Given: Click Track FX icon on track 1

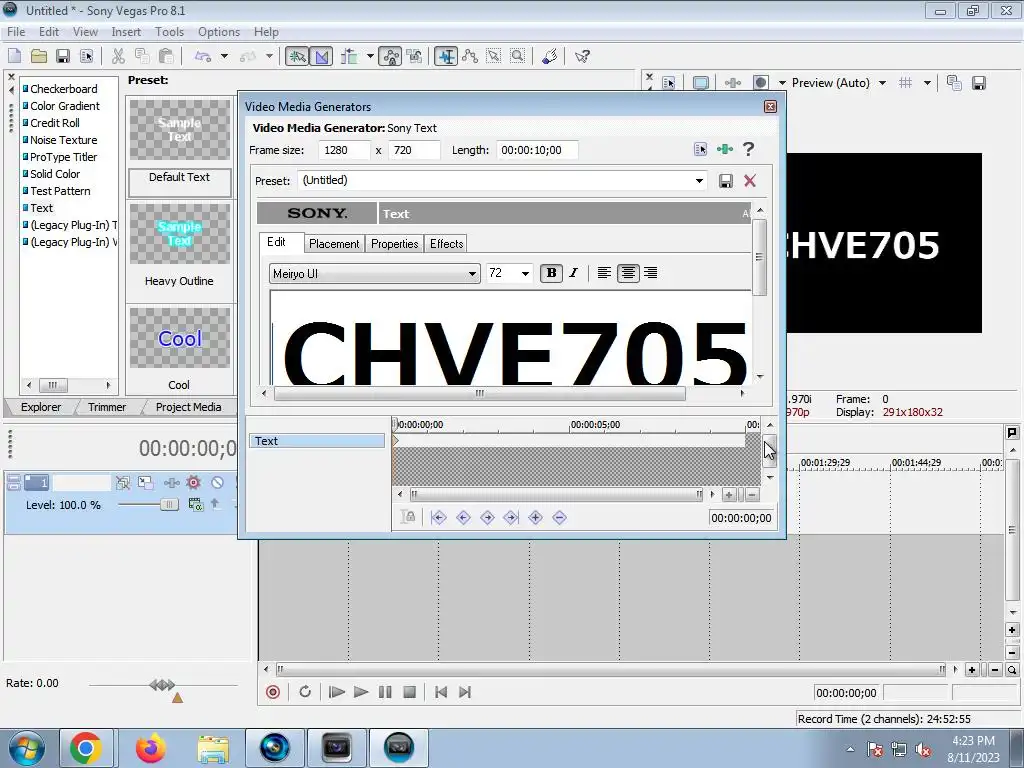Looking at the screenshot, I should [x=172, y=483].
